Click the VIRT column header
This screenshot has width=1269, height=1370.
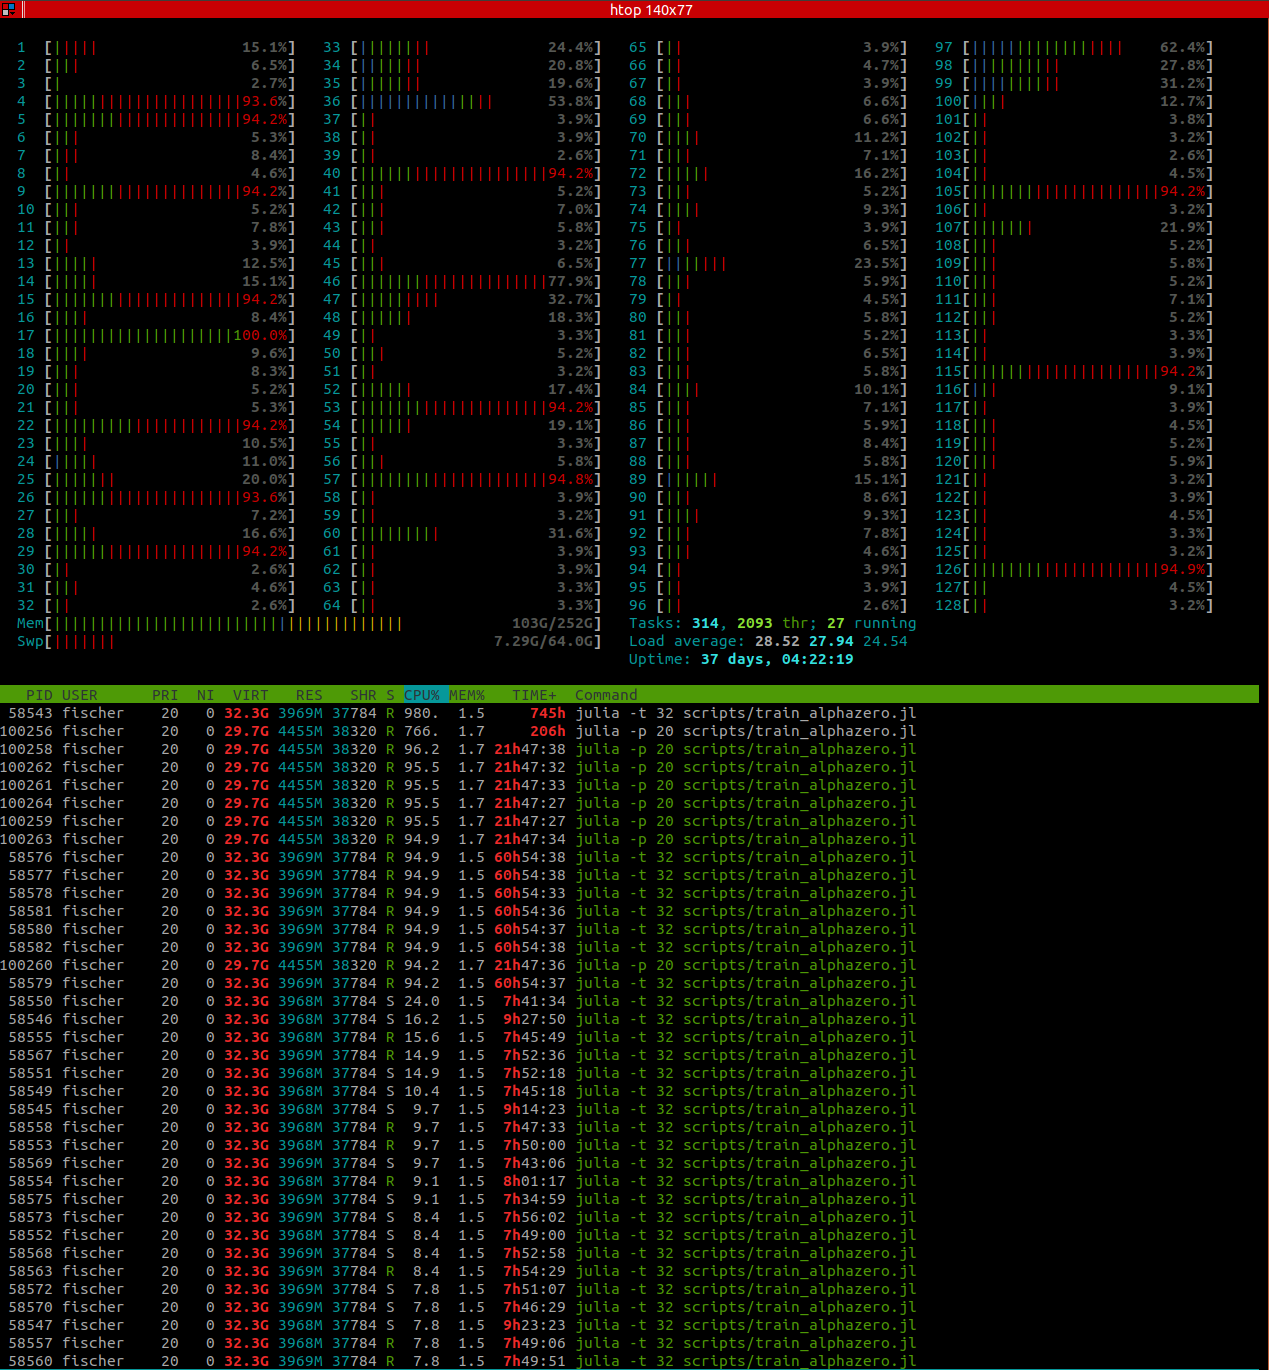[x=251, y=695]
